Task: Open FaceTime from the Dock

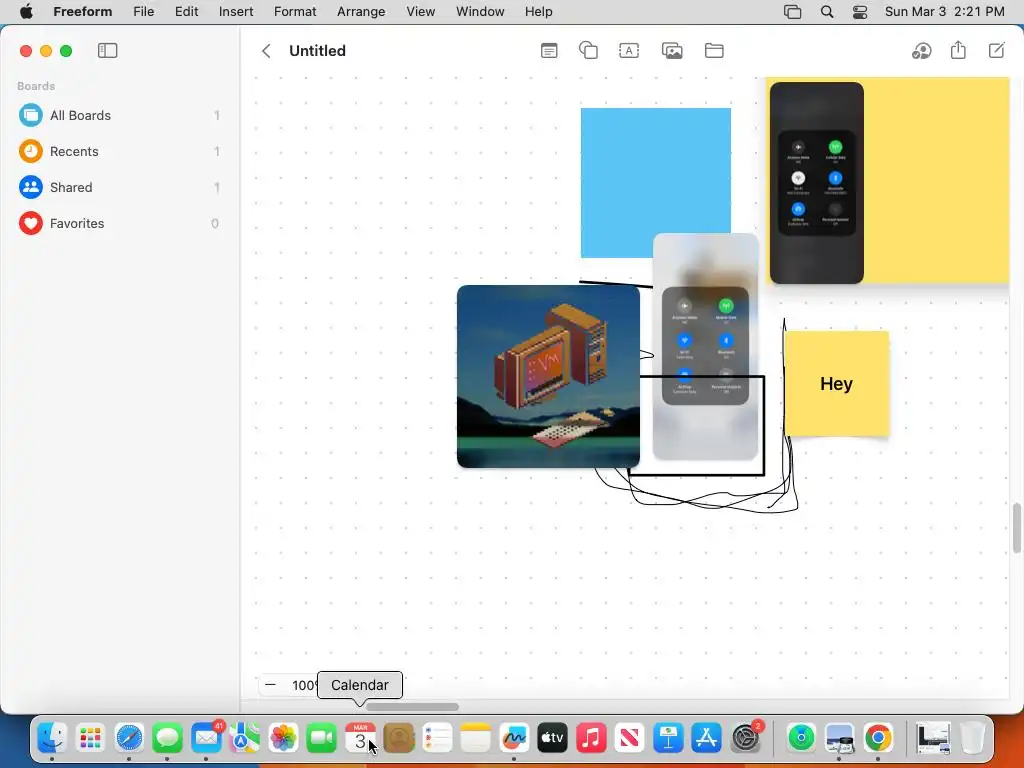Action: 321,739
